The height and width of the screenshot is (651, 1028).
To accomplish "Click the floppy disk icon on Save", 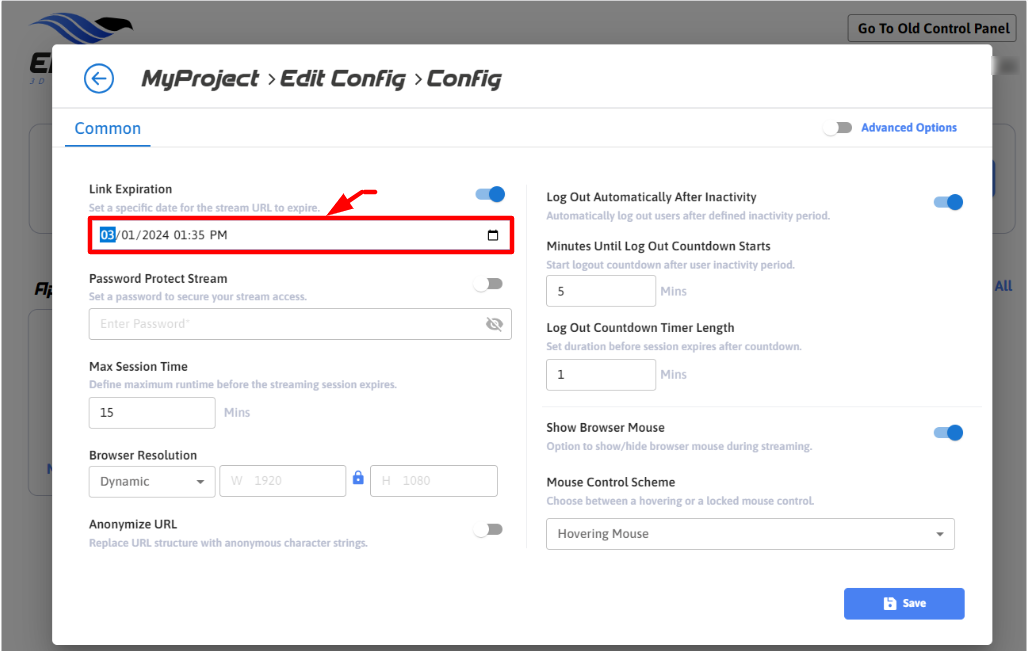I will [889, 604].
